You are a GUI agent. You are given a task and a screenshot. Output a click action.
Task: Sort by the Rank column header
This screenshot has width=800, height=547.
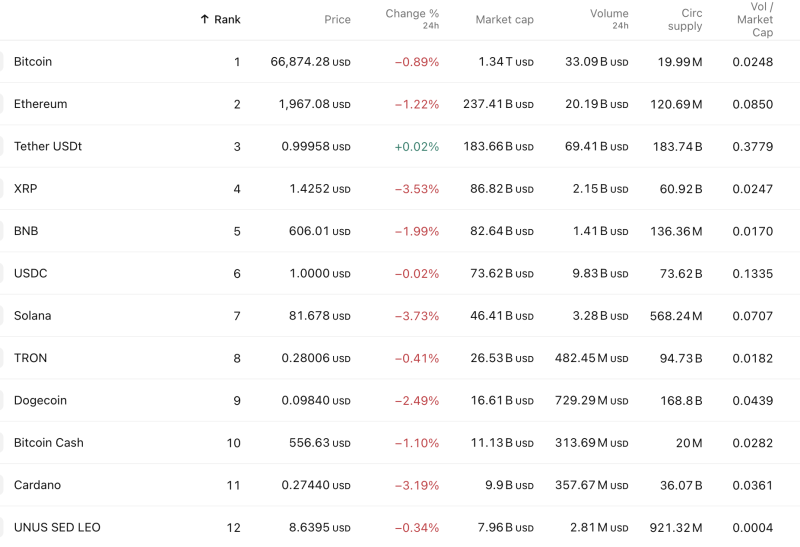227,19
